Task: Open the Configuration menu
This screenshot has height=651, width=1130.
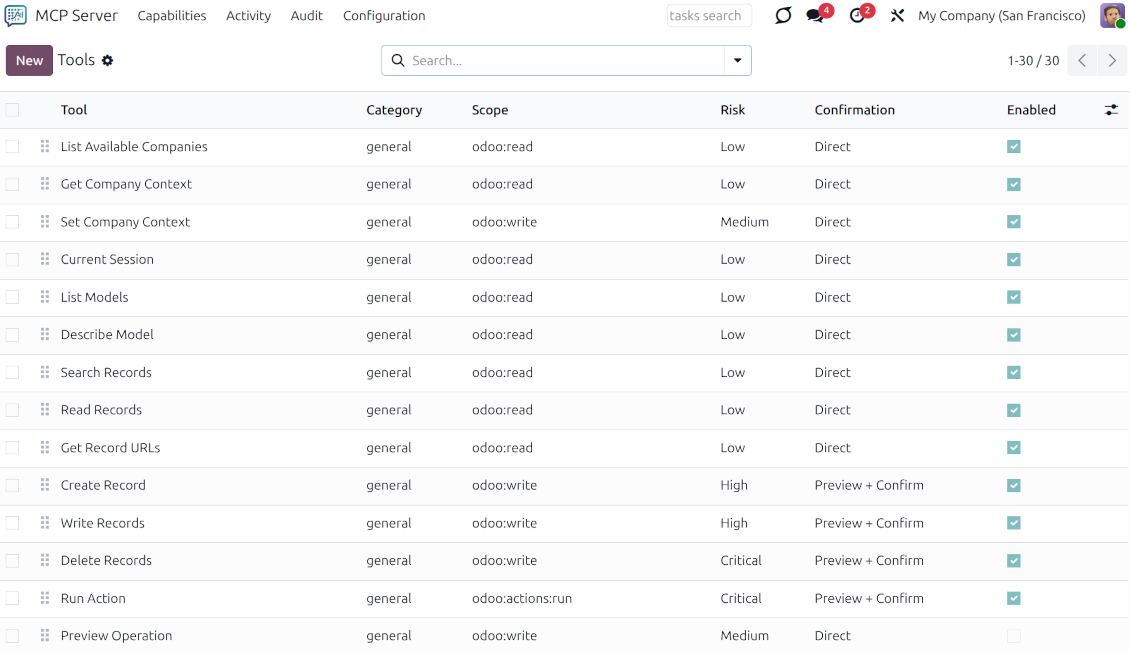Action: coord(384,15)
